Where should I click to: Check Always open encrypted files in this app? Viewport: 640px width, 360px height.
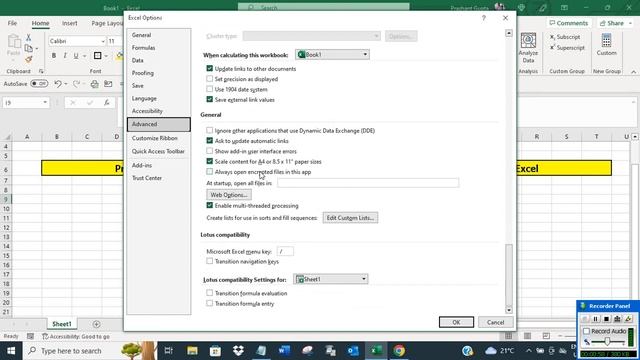tap(210, 171)
